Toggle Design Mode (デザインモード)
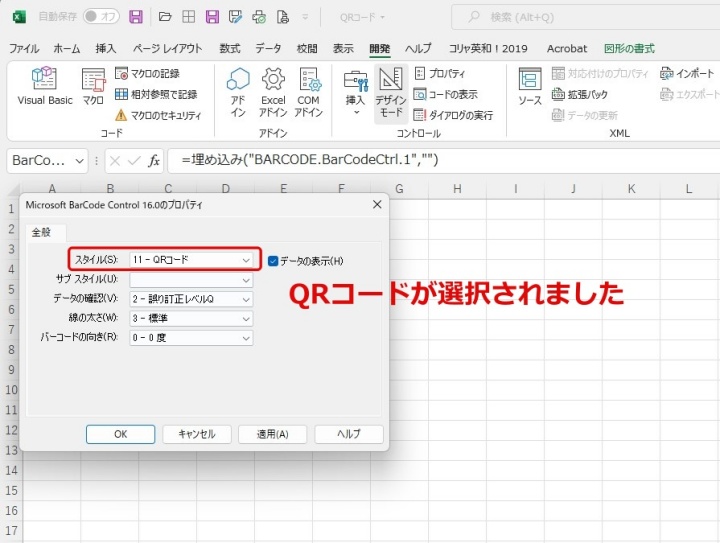The image size is (720, 543). pyautogui.click(x=391, y=93)
